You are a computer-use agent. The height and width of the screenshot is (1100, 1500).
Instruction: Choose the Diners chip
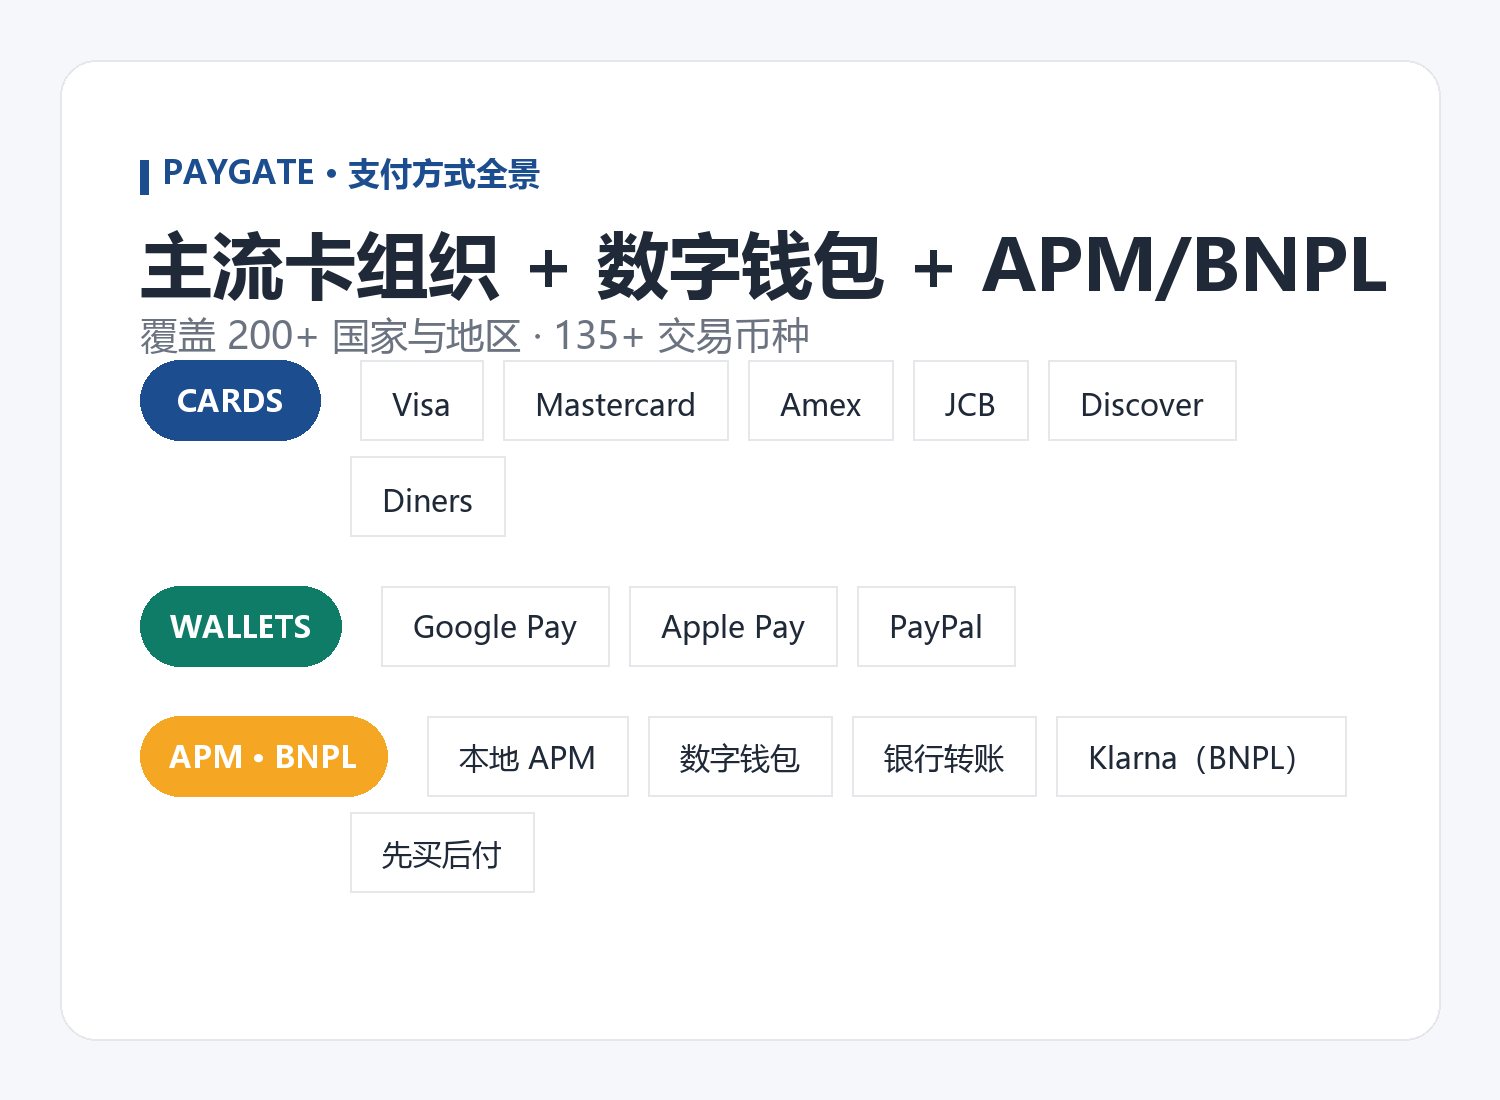(x=428, y=497)
